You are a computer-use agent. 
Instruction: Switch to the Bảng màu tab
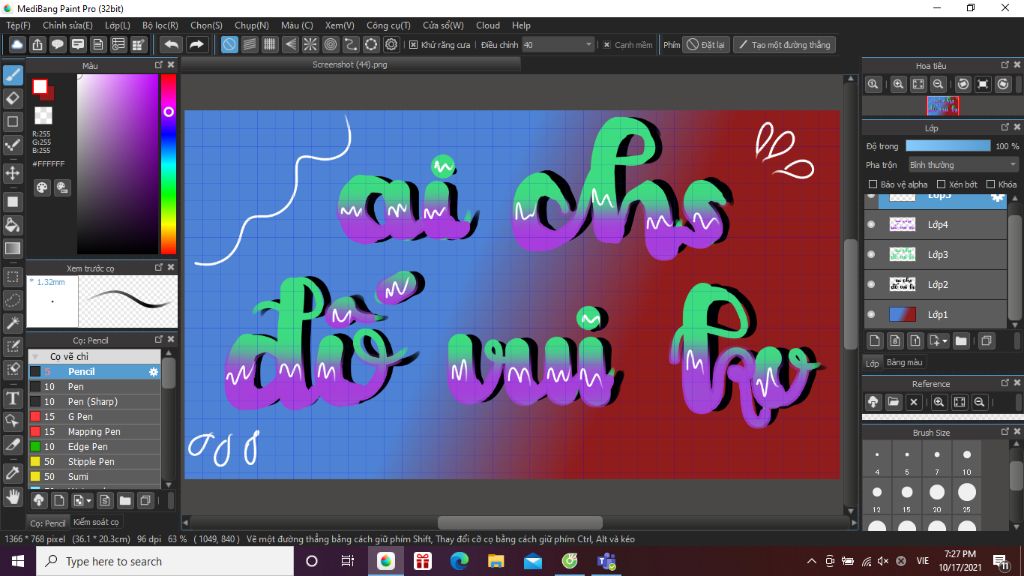click(x=904, y=362)
